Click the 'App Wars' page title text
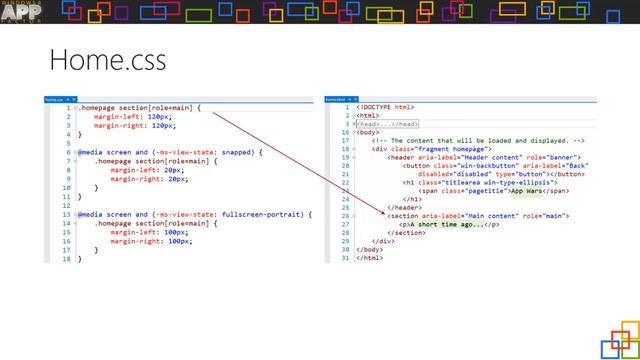 (527, 191)
